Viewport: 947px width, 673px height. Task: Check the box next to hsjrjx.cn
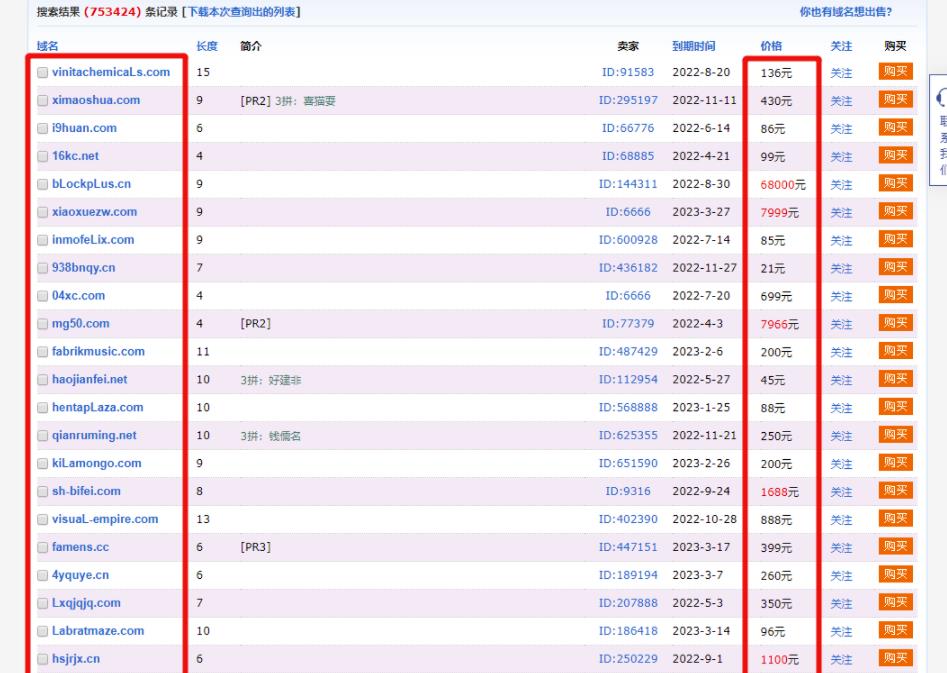click(x=42, y=659)
